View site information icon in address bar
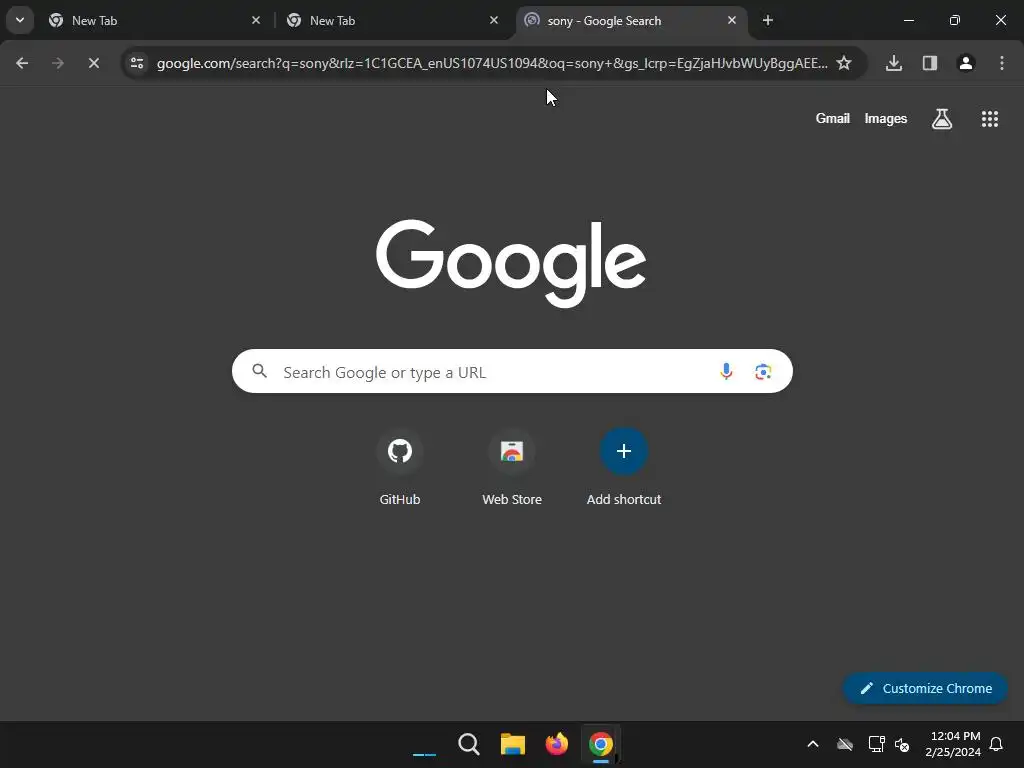This screenshot has height=768, width=1024. tap(137, 63)
